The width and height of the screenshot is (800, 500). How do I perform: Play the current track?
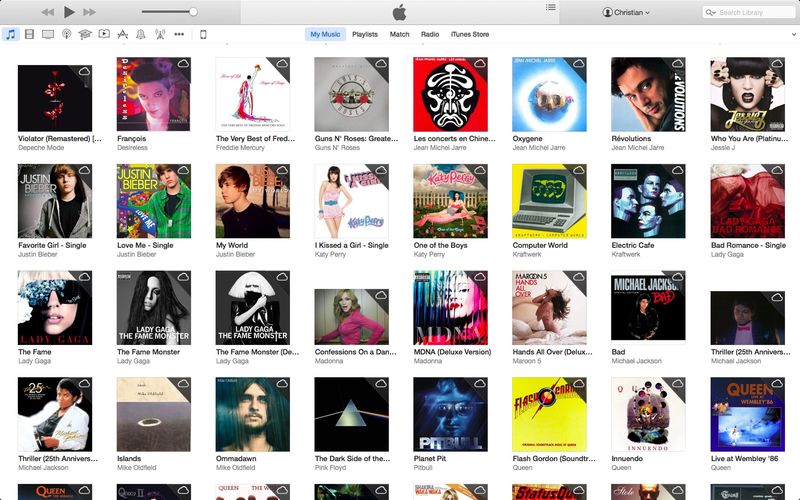tap(69, 12)
